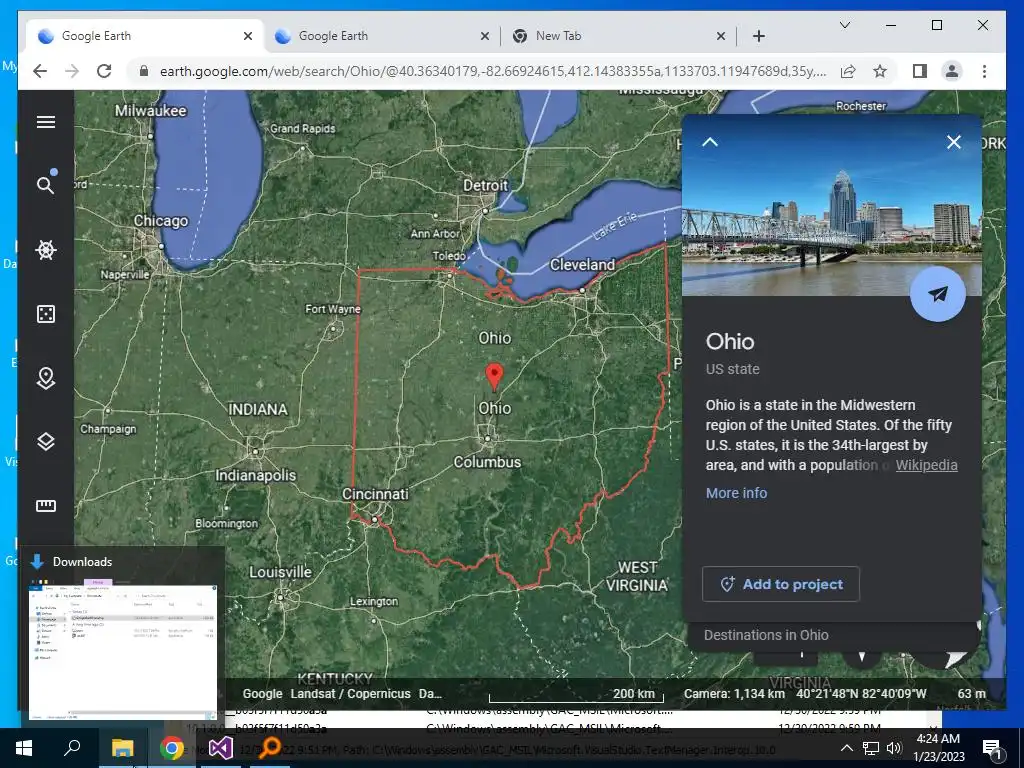Click the Milwaukee label on map
Viewport: 1024px width, 768px height.
(151, 110)
